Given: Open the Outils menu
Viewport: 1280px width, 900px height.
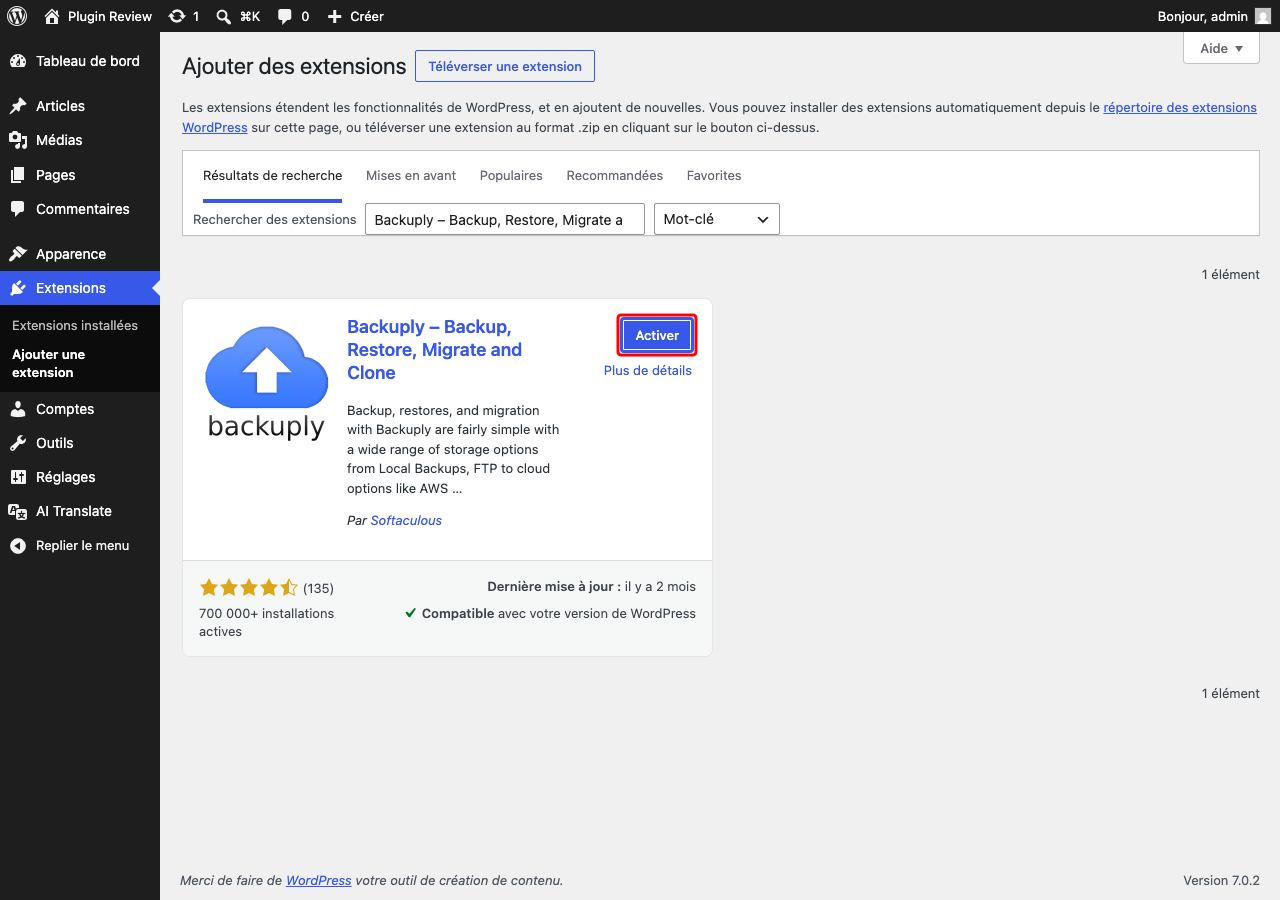Looking at the screenshot, I should 80,443.
